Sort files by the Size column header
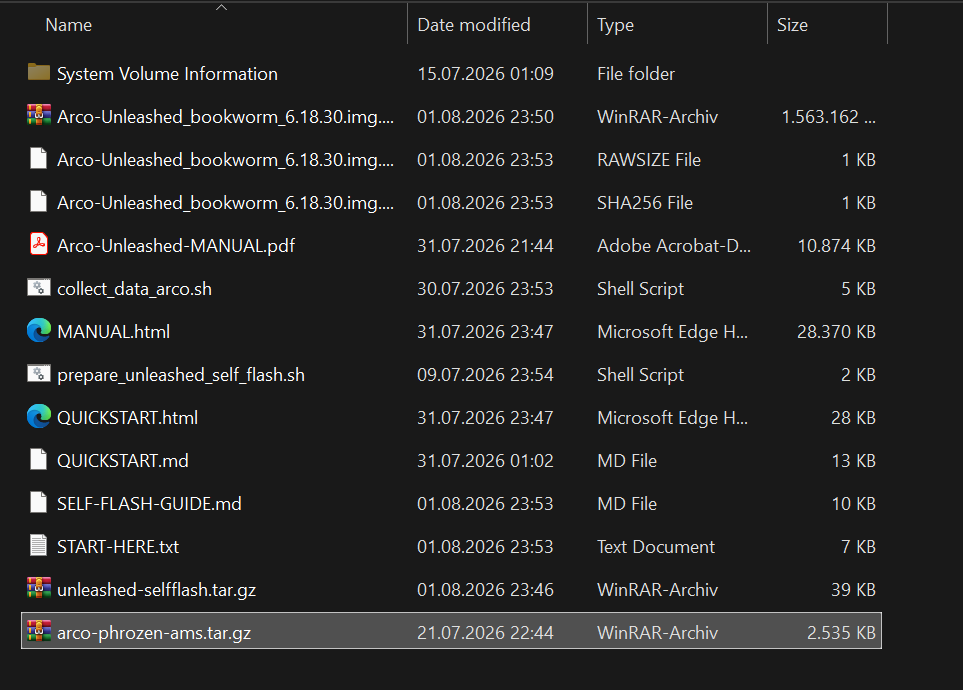 [x=792, y=25]
